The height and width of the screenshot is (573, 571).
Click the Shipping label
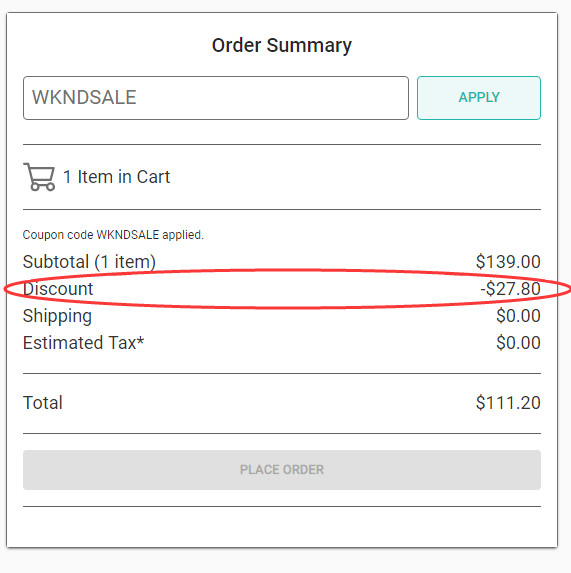tap(57, 316)
